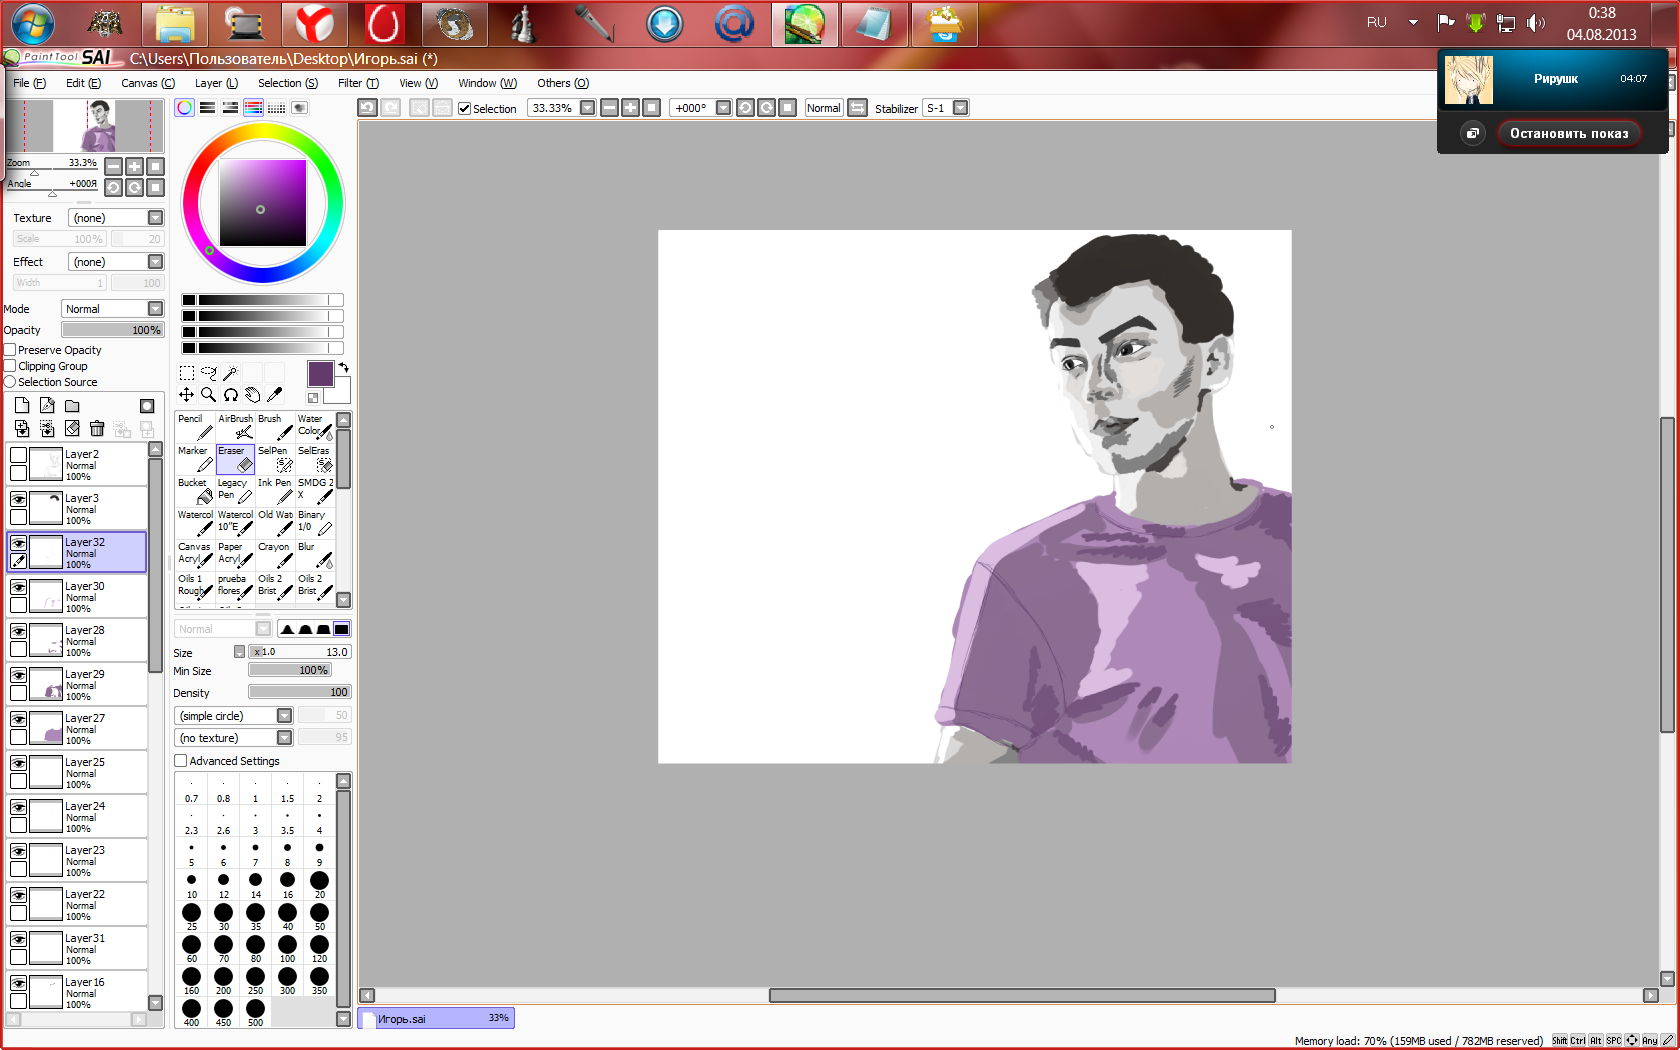Show Layer2 by its visibility box
The height and width of the screenshot is (1050, 1680).
(18, 455)
